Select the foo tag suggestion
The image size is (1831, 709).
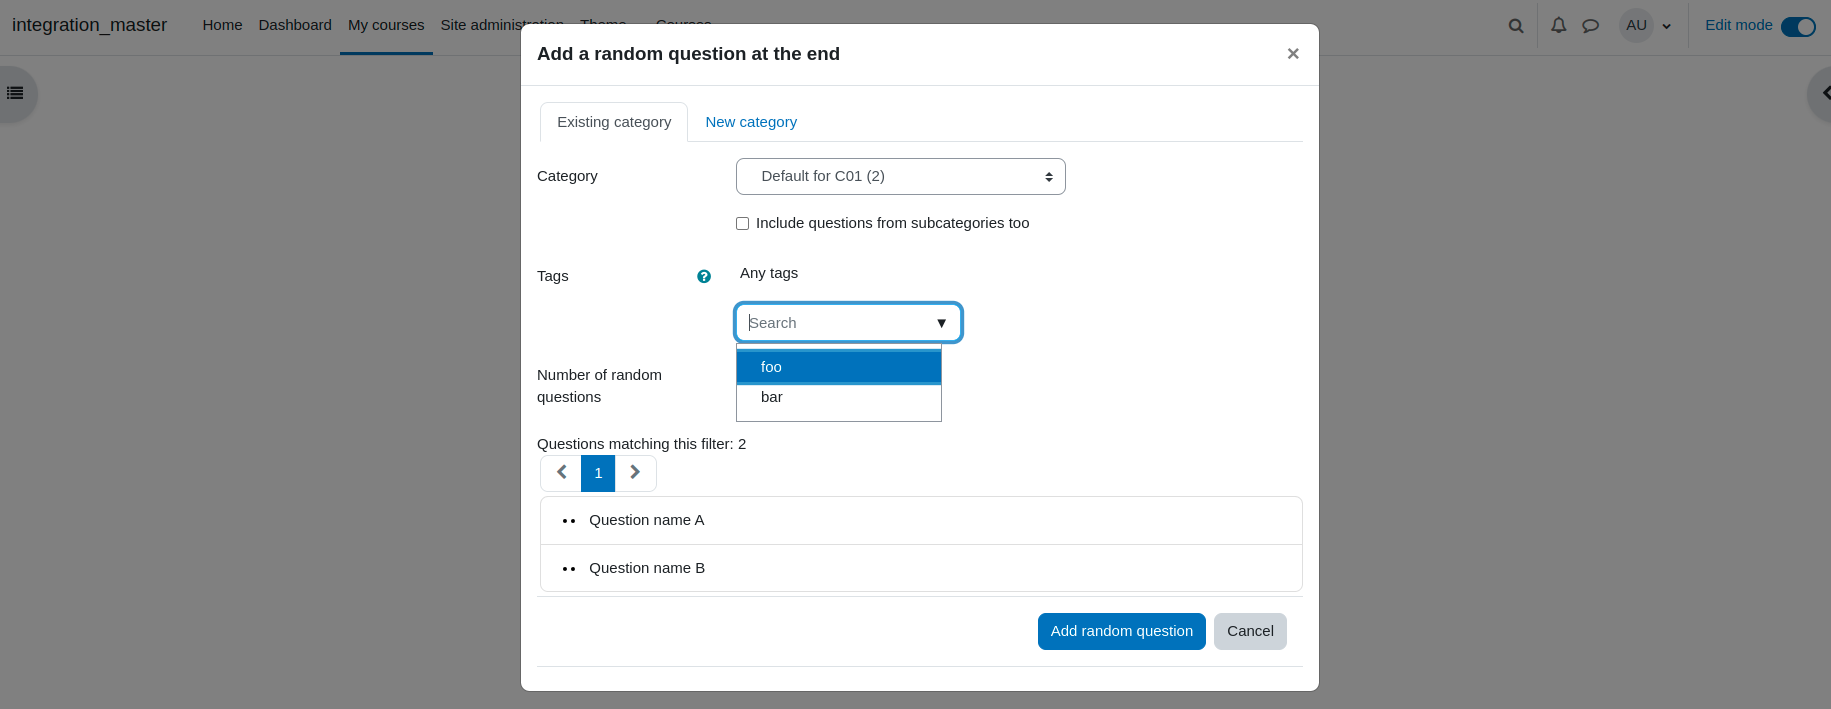839,367
